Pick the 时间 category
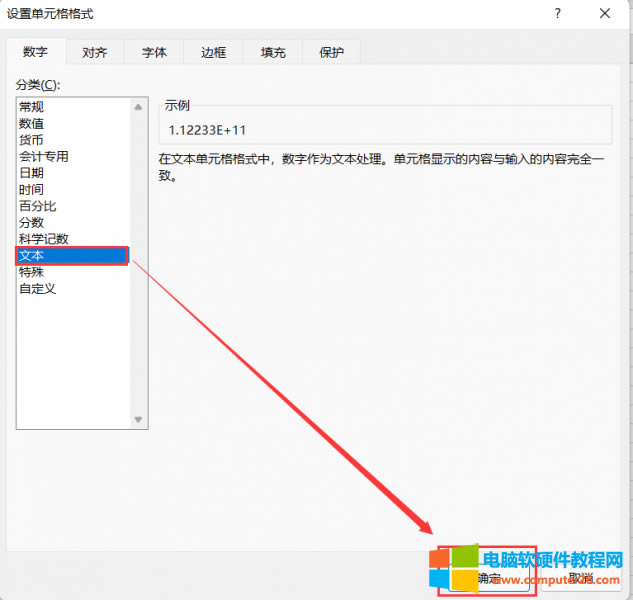The width and height of the screenshot is (633, 600). (73, 190)
